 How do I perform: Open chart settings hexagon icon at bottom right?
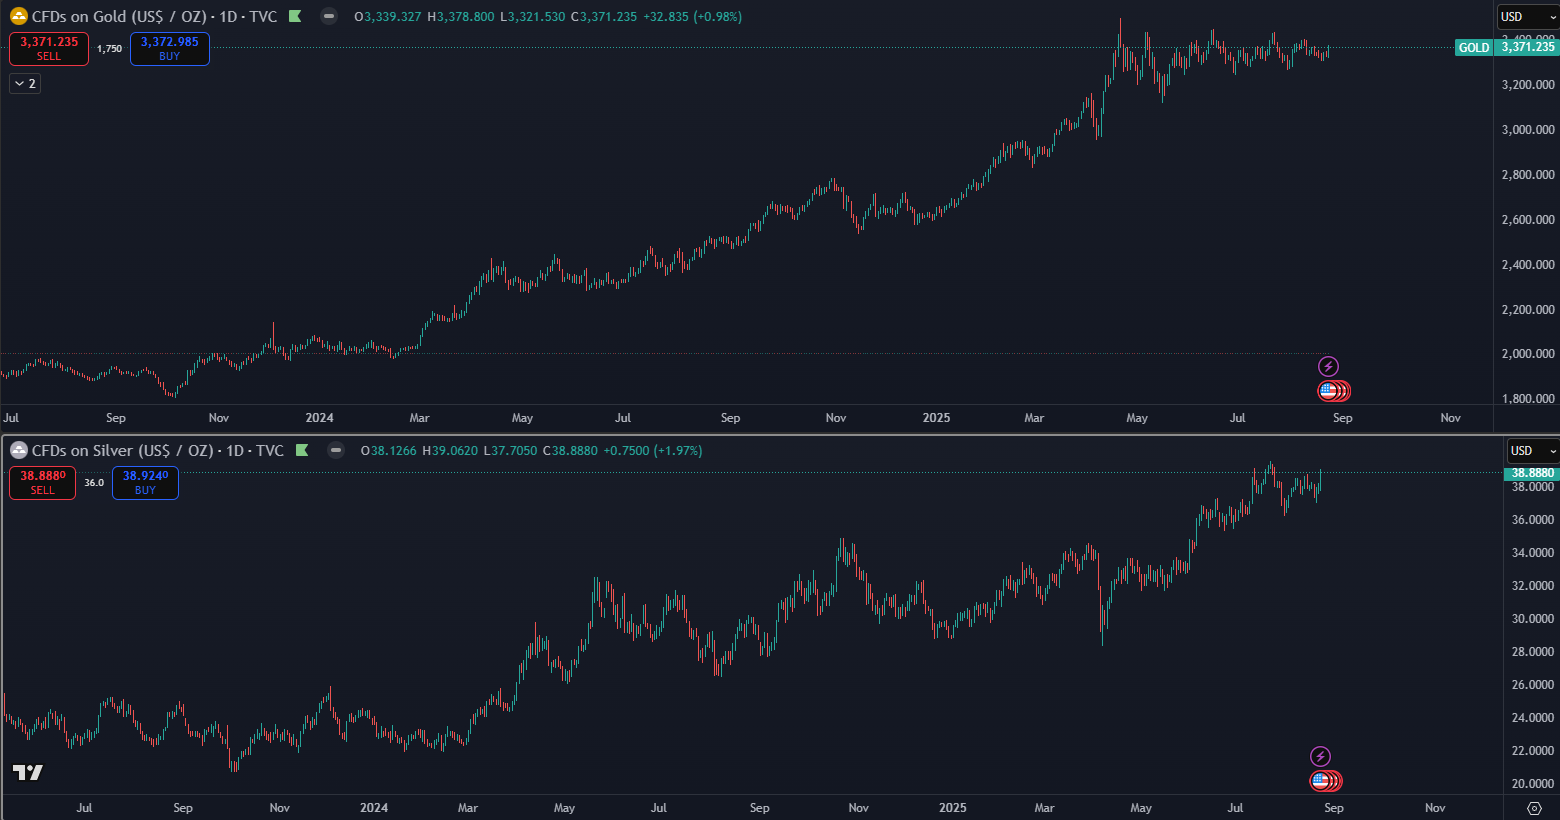1535,808
